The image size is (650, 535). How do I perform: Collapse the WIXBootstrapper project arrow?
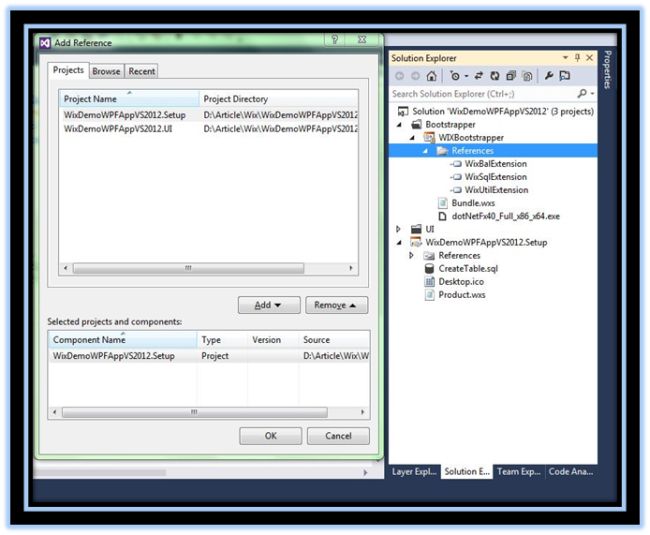(412, 138)
